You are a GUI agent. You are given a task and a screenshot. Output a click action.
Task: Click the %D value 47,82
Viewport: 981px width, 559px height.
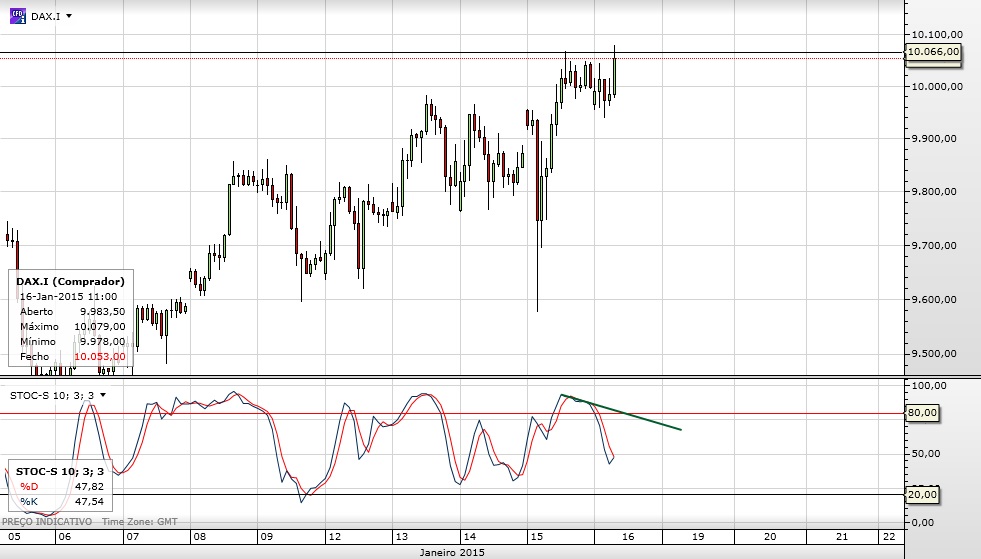(89, 486)
